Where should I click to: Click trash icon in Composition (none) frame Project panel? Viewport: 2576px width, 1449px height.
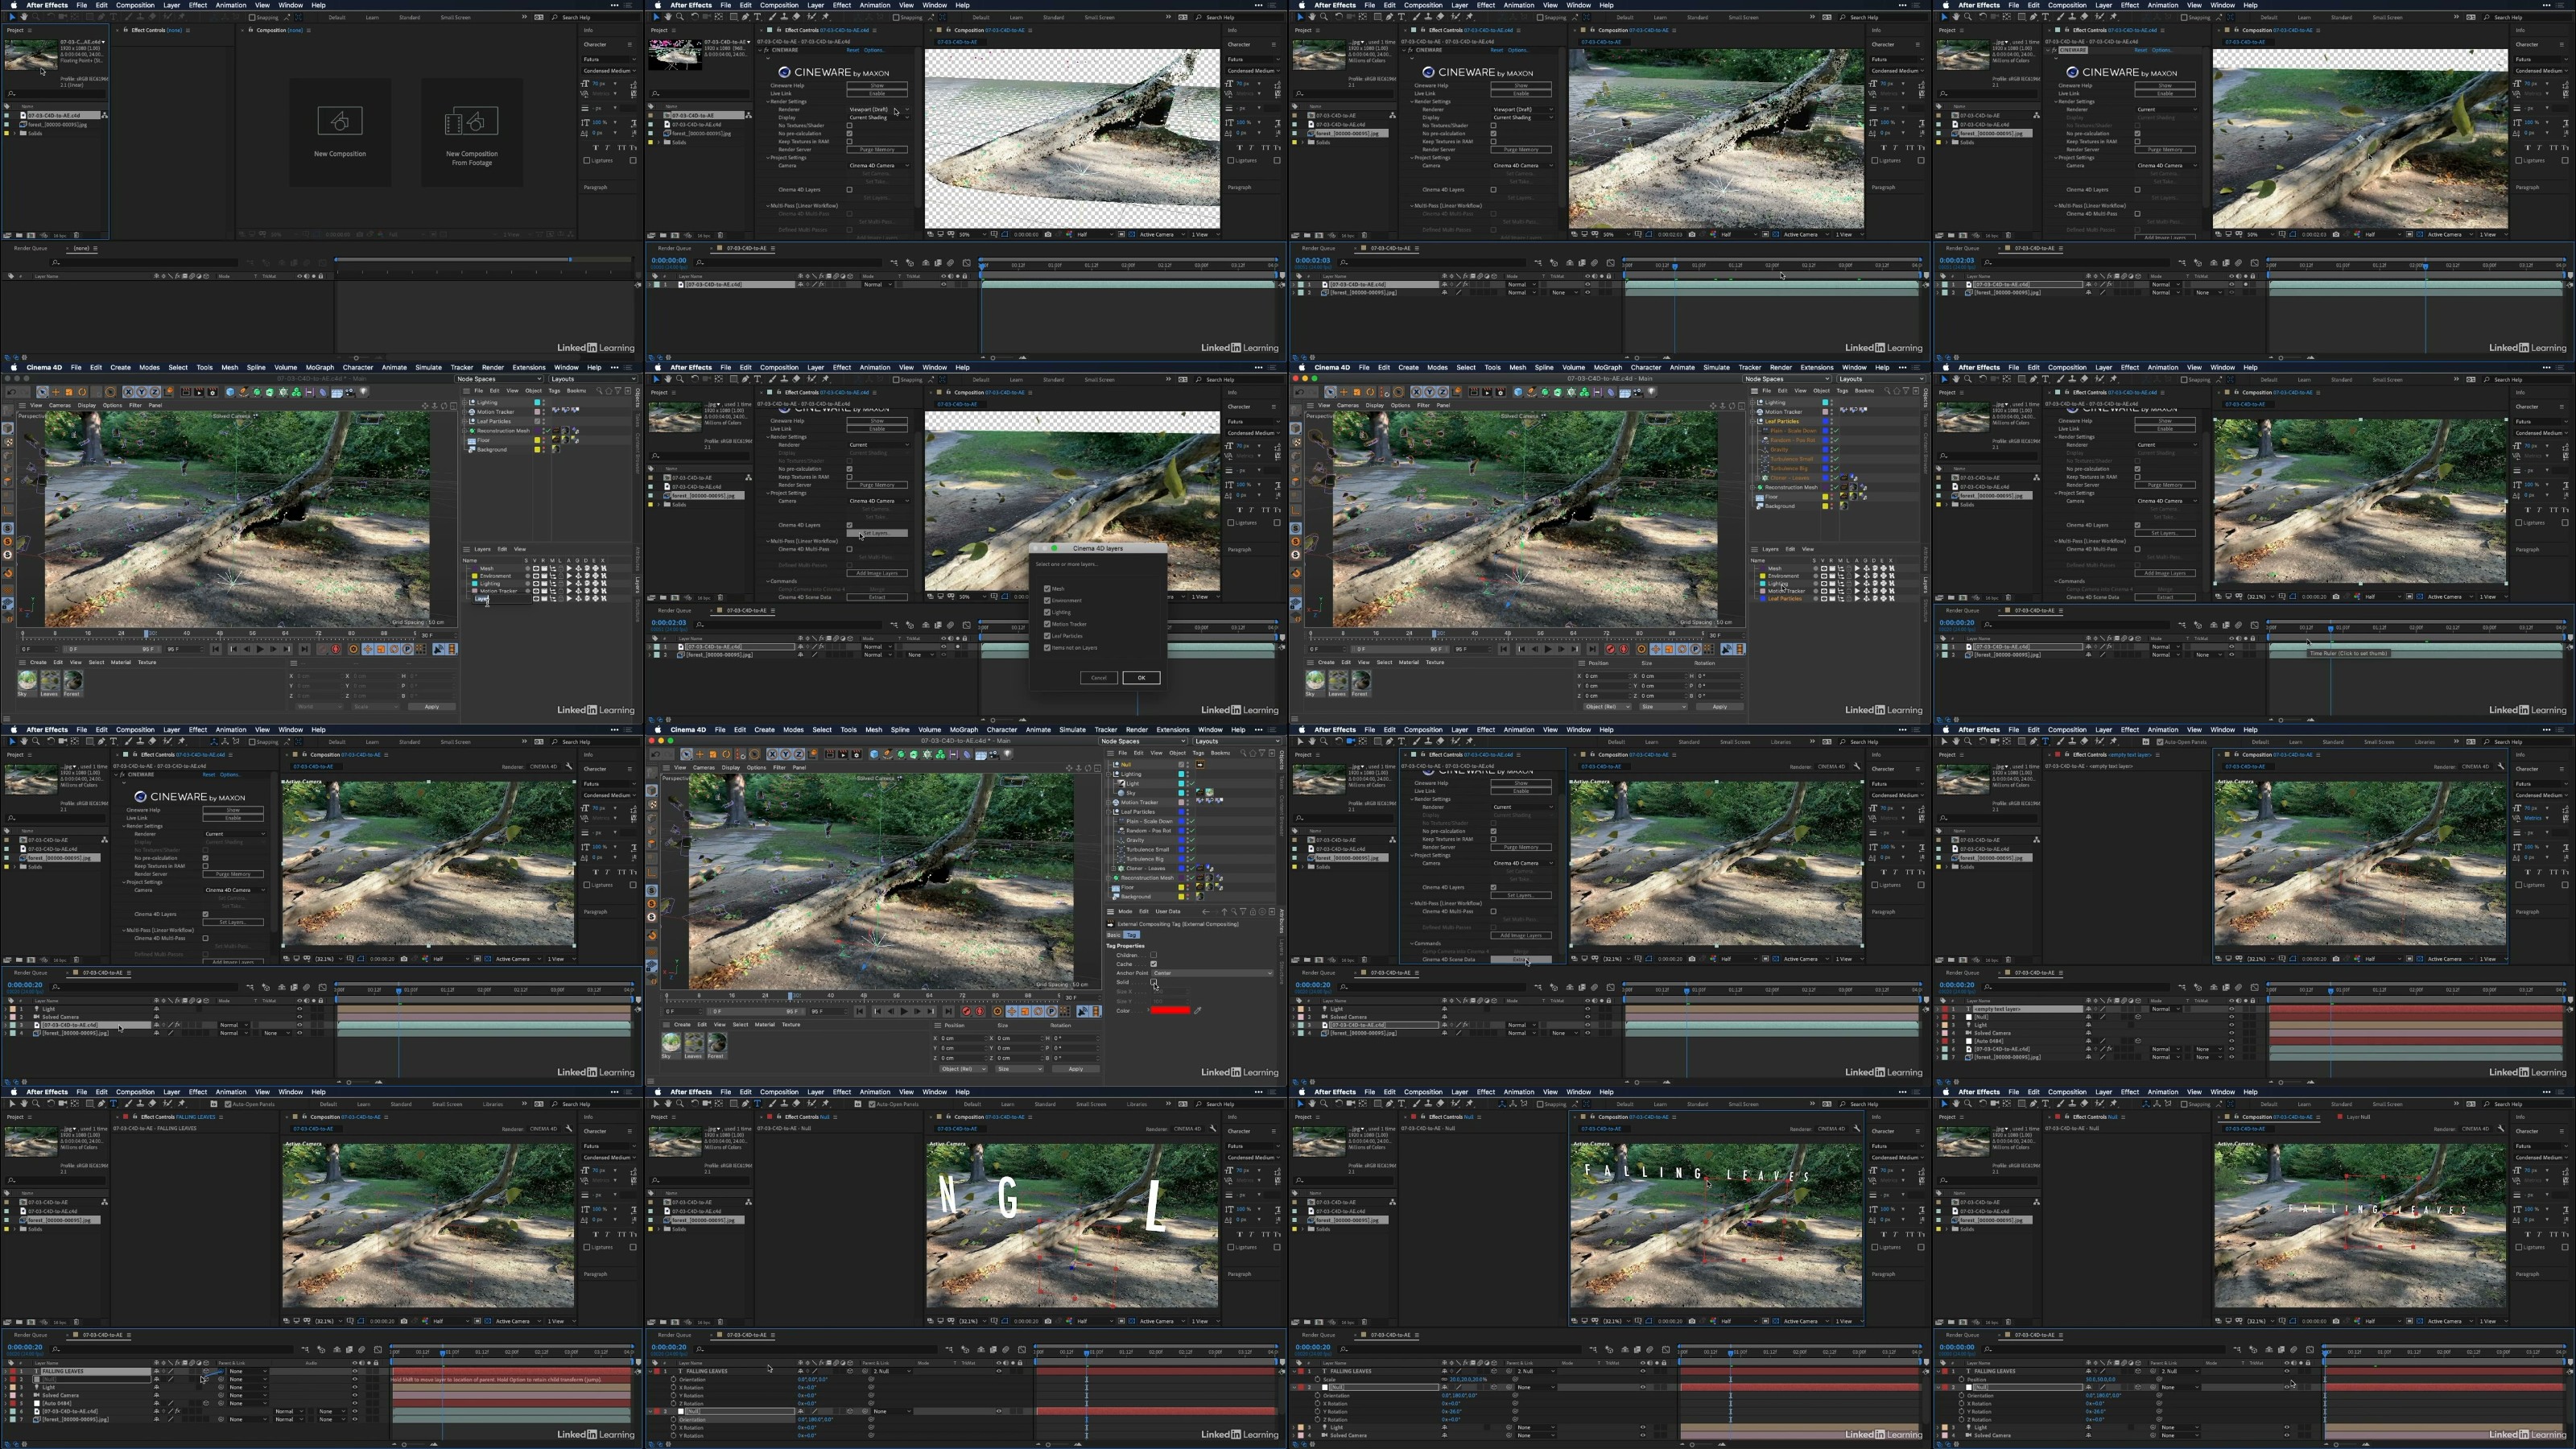click(76, 235)
